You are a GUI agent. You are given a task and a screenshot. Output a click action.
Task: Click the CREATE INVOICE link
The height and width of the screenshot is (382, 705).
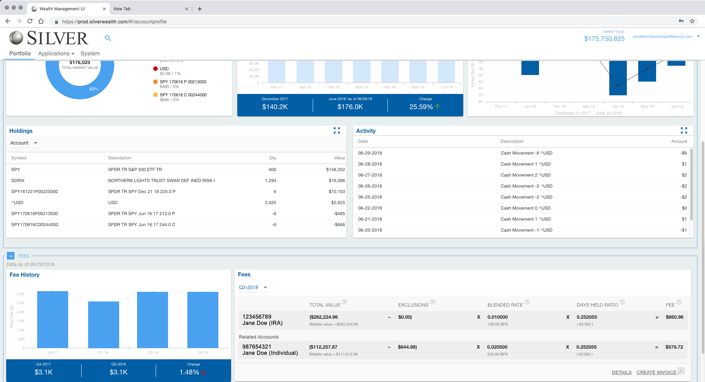(656, 373)
